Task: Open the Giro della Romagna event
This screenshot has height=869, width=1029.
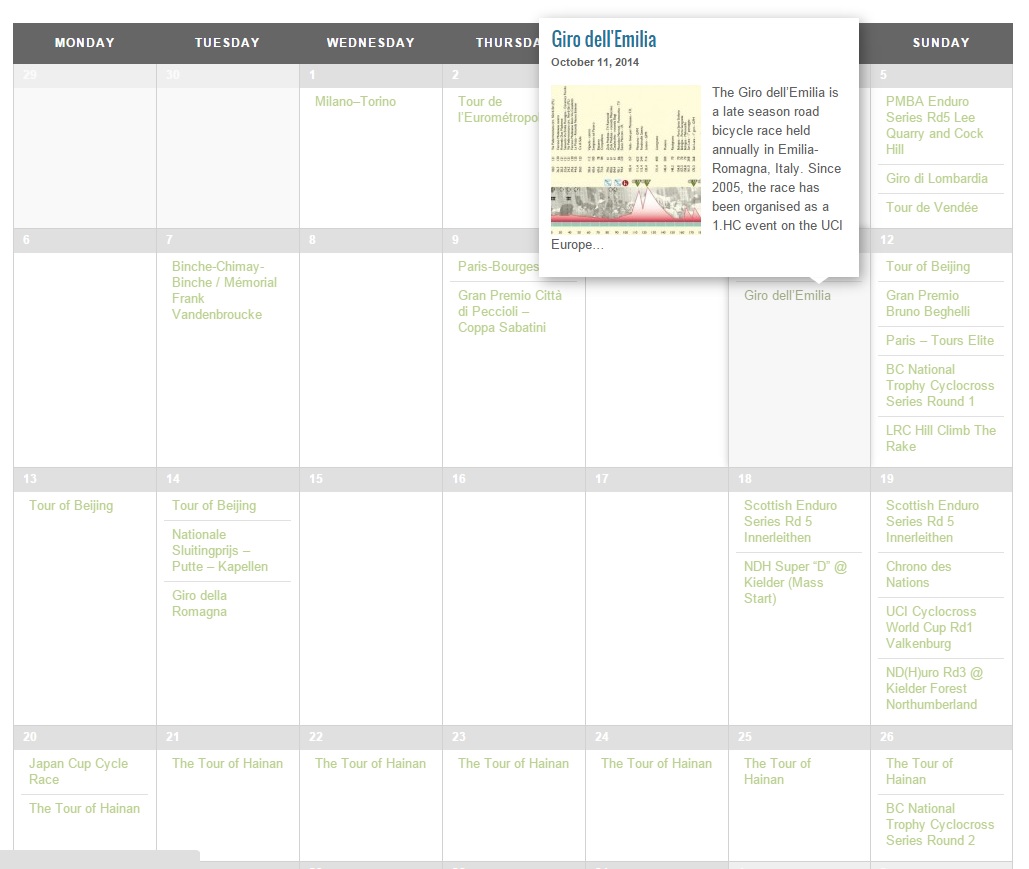Action: pyautogui.click(x=199, y=603)
